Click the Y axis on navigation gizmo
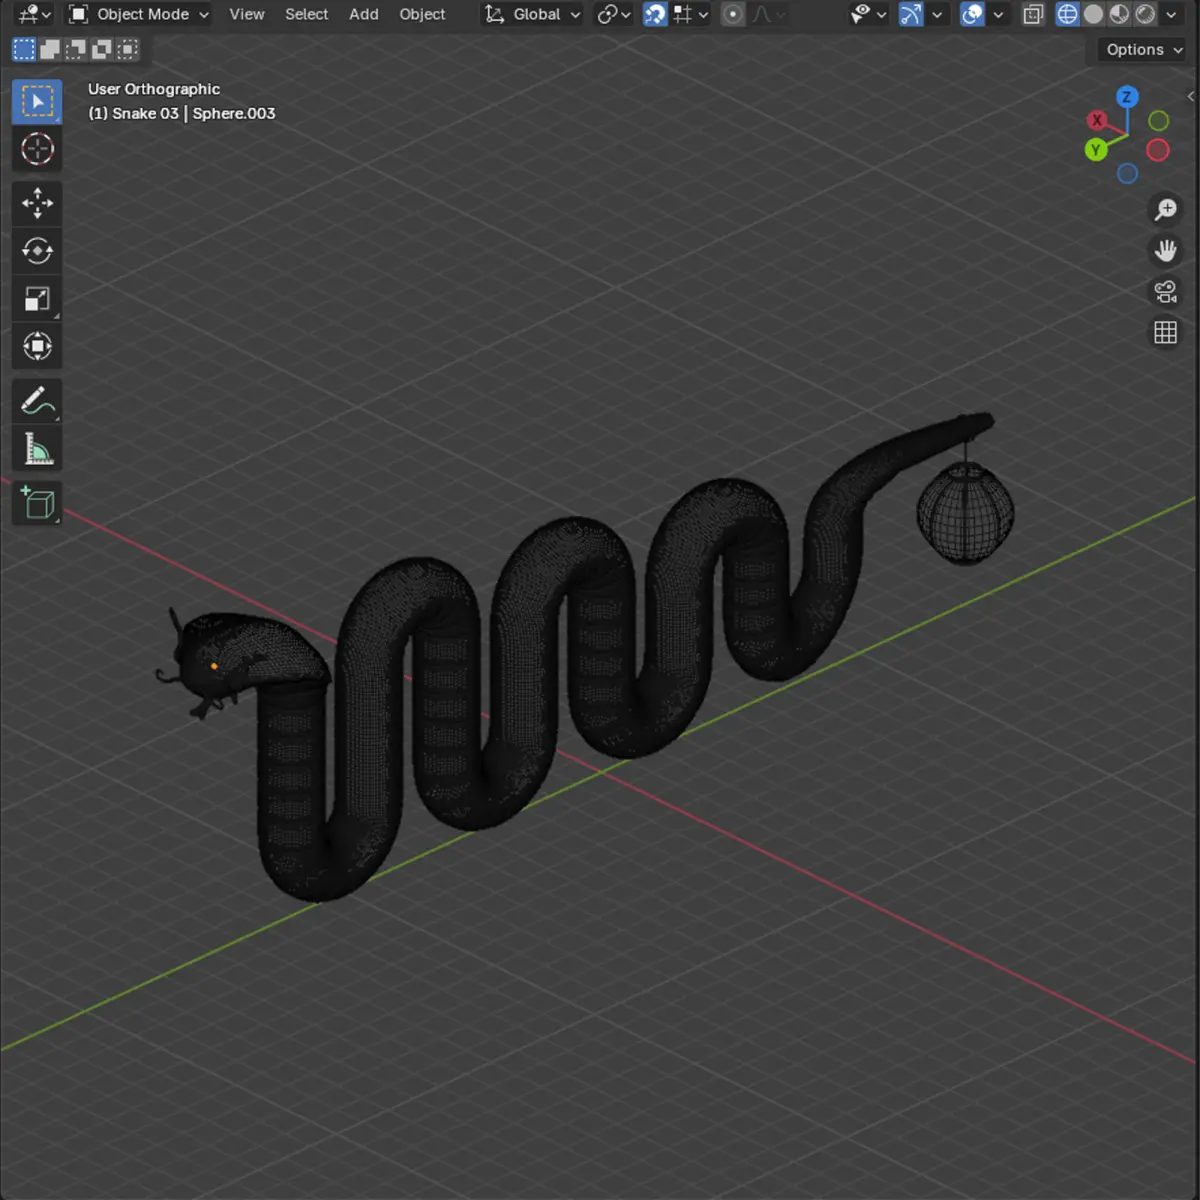 coord(1096,150)
